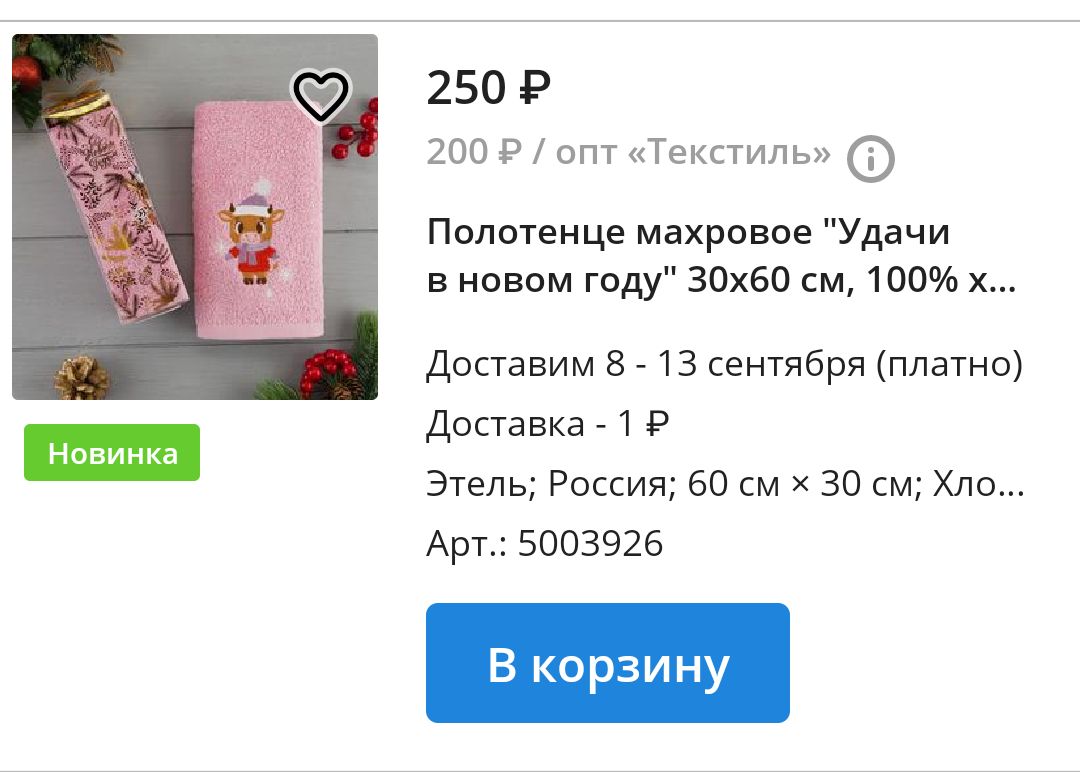Add the towel to favorites with heart icon

click(321, 95)
